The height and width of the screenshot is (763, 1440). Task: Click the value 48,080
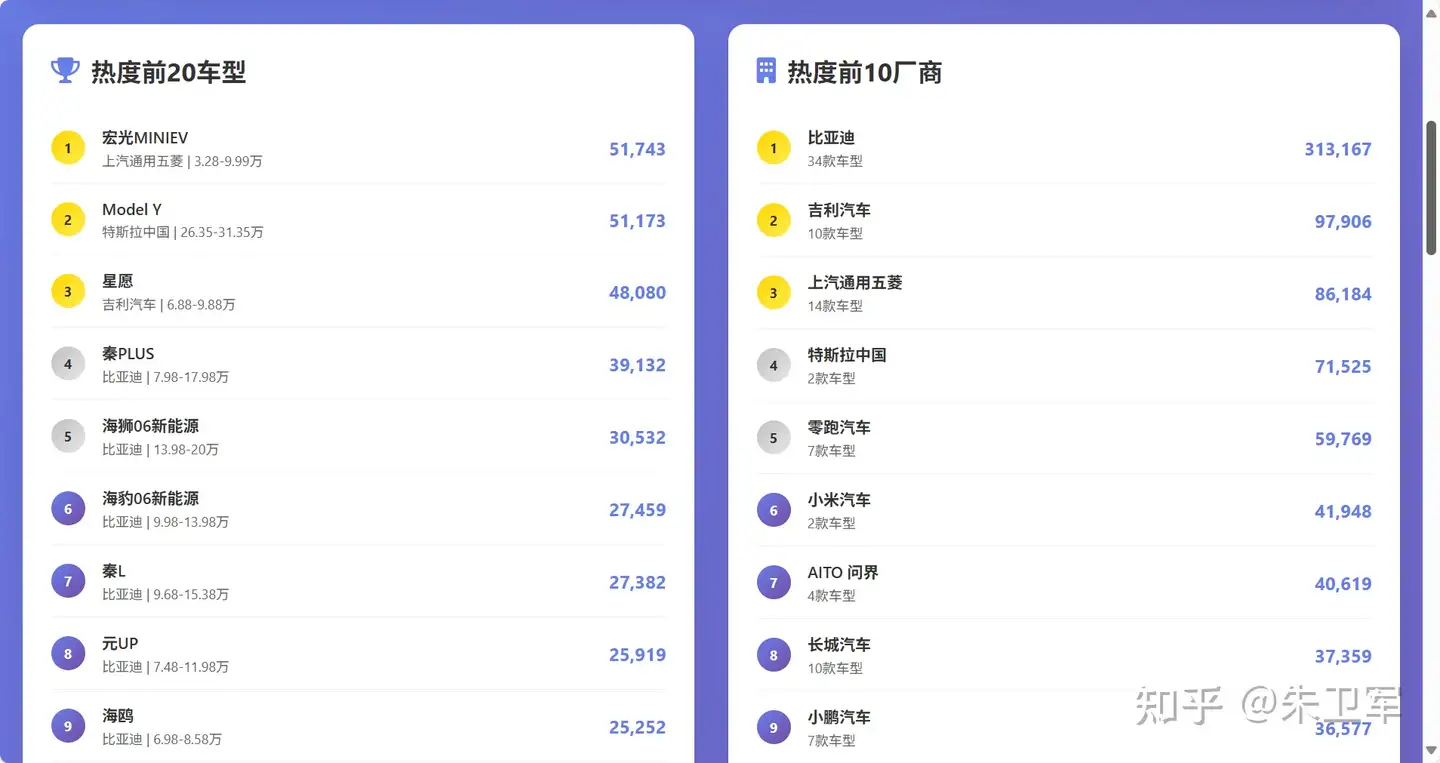(637, 293)
